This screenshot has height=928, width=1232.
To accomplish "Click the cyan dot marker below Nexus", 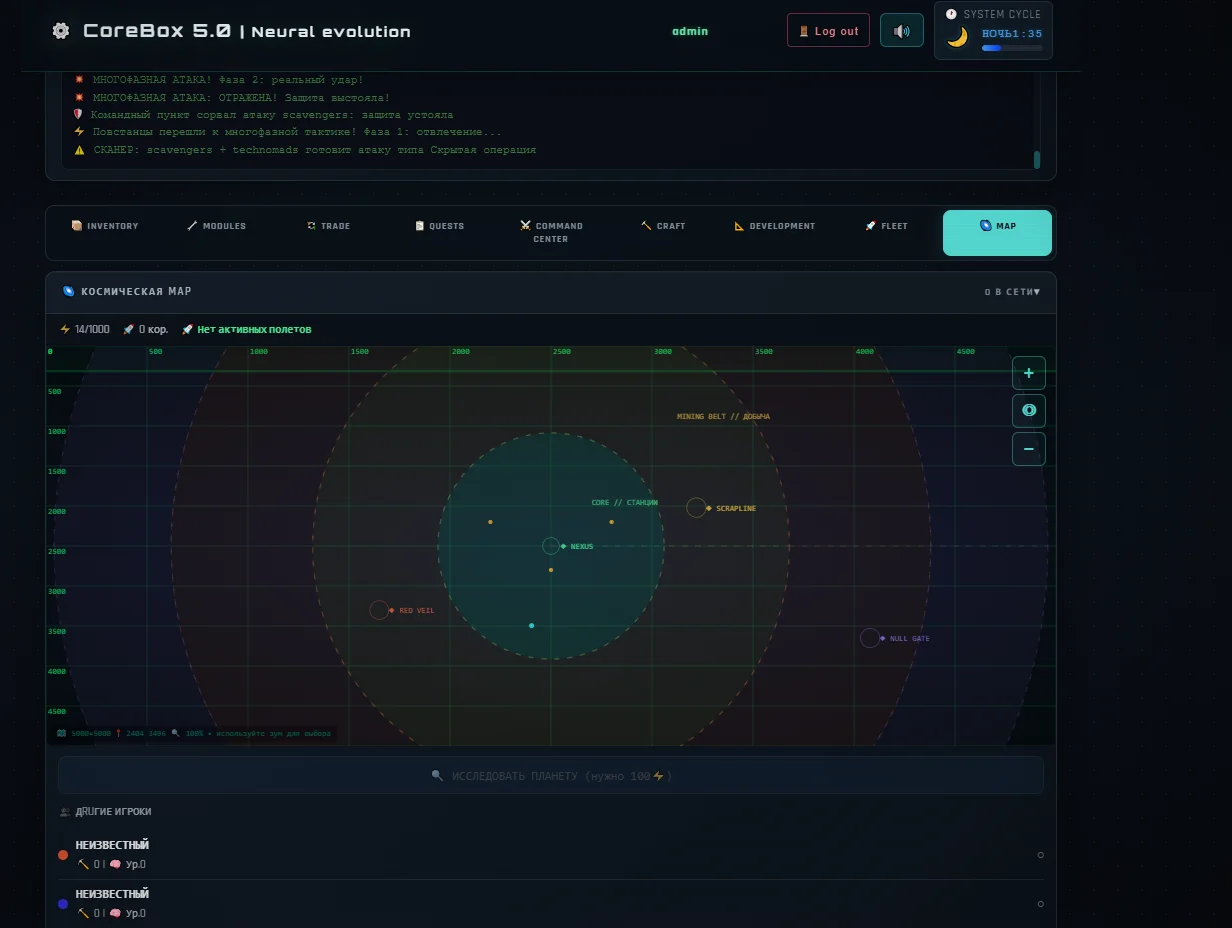I will point(531,626).
